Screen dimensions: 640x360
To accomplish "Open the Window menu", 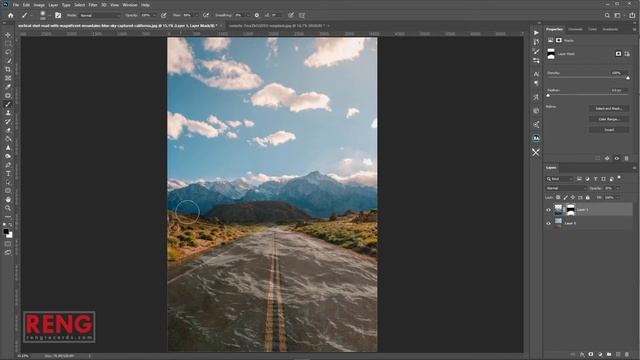I will (x=130, y=5).
